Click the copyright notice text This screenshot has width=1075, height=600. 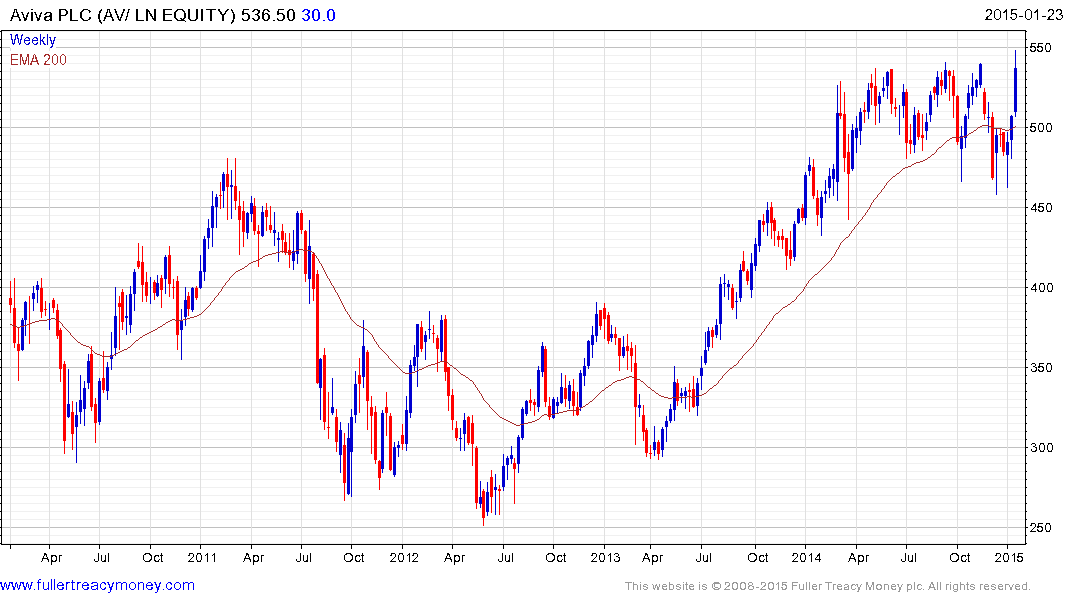pyautogui.click(x=828, y=586)
